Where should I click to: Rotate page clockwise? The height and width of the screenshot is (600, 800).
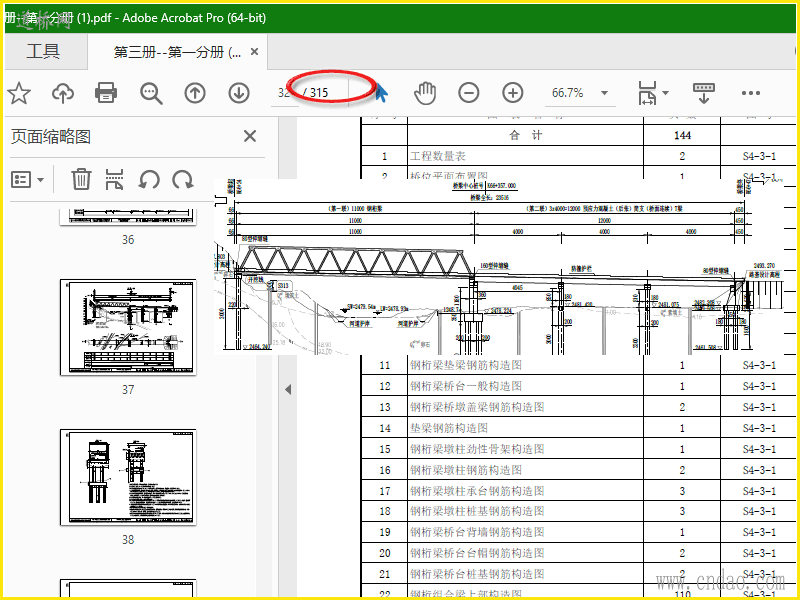coord(183,180)
